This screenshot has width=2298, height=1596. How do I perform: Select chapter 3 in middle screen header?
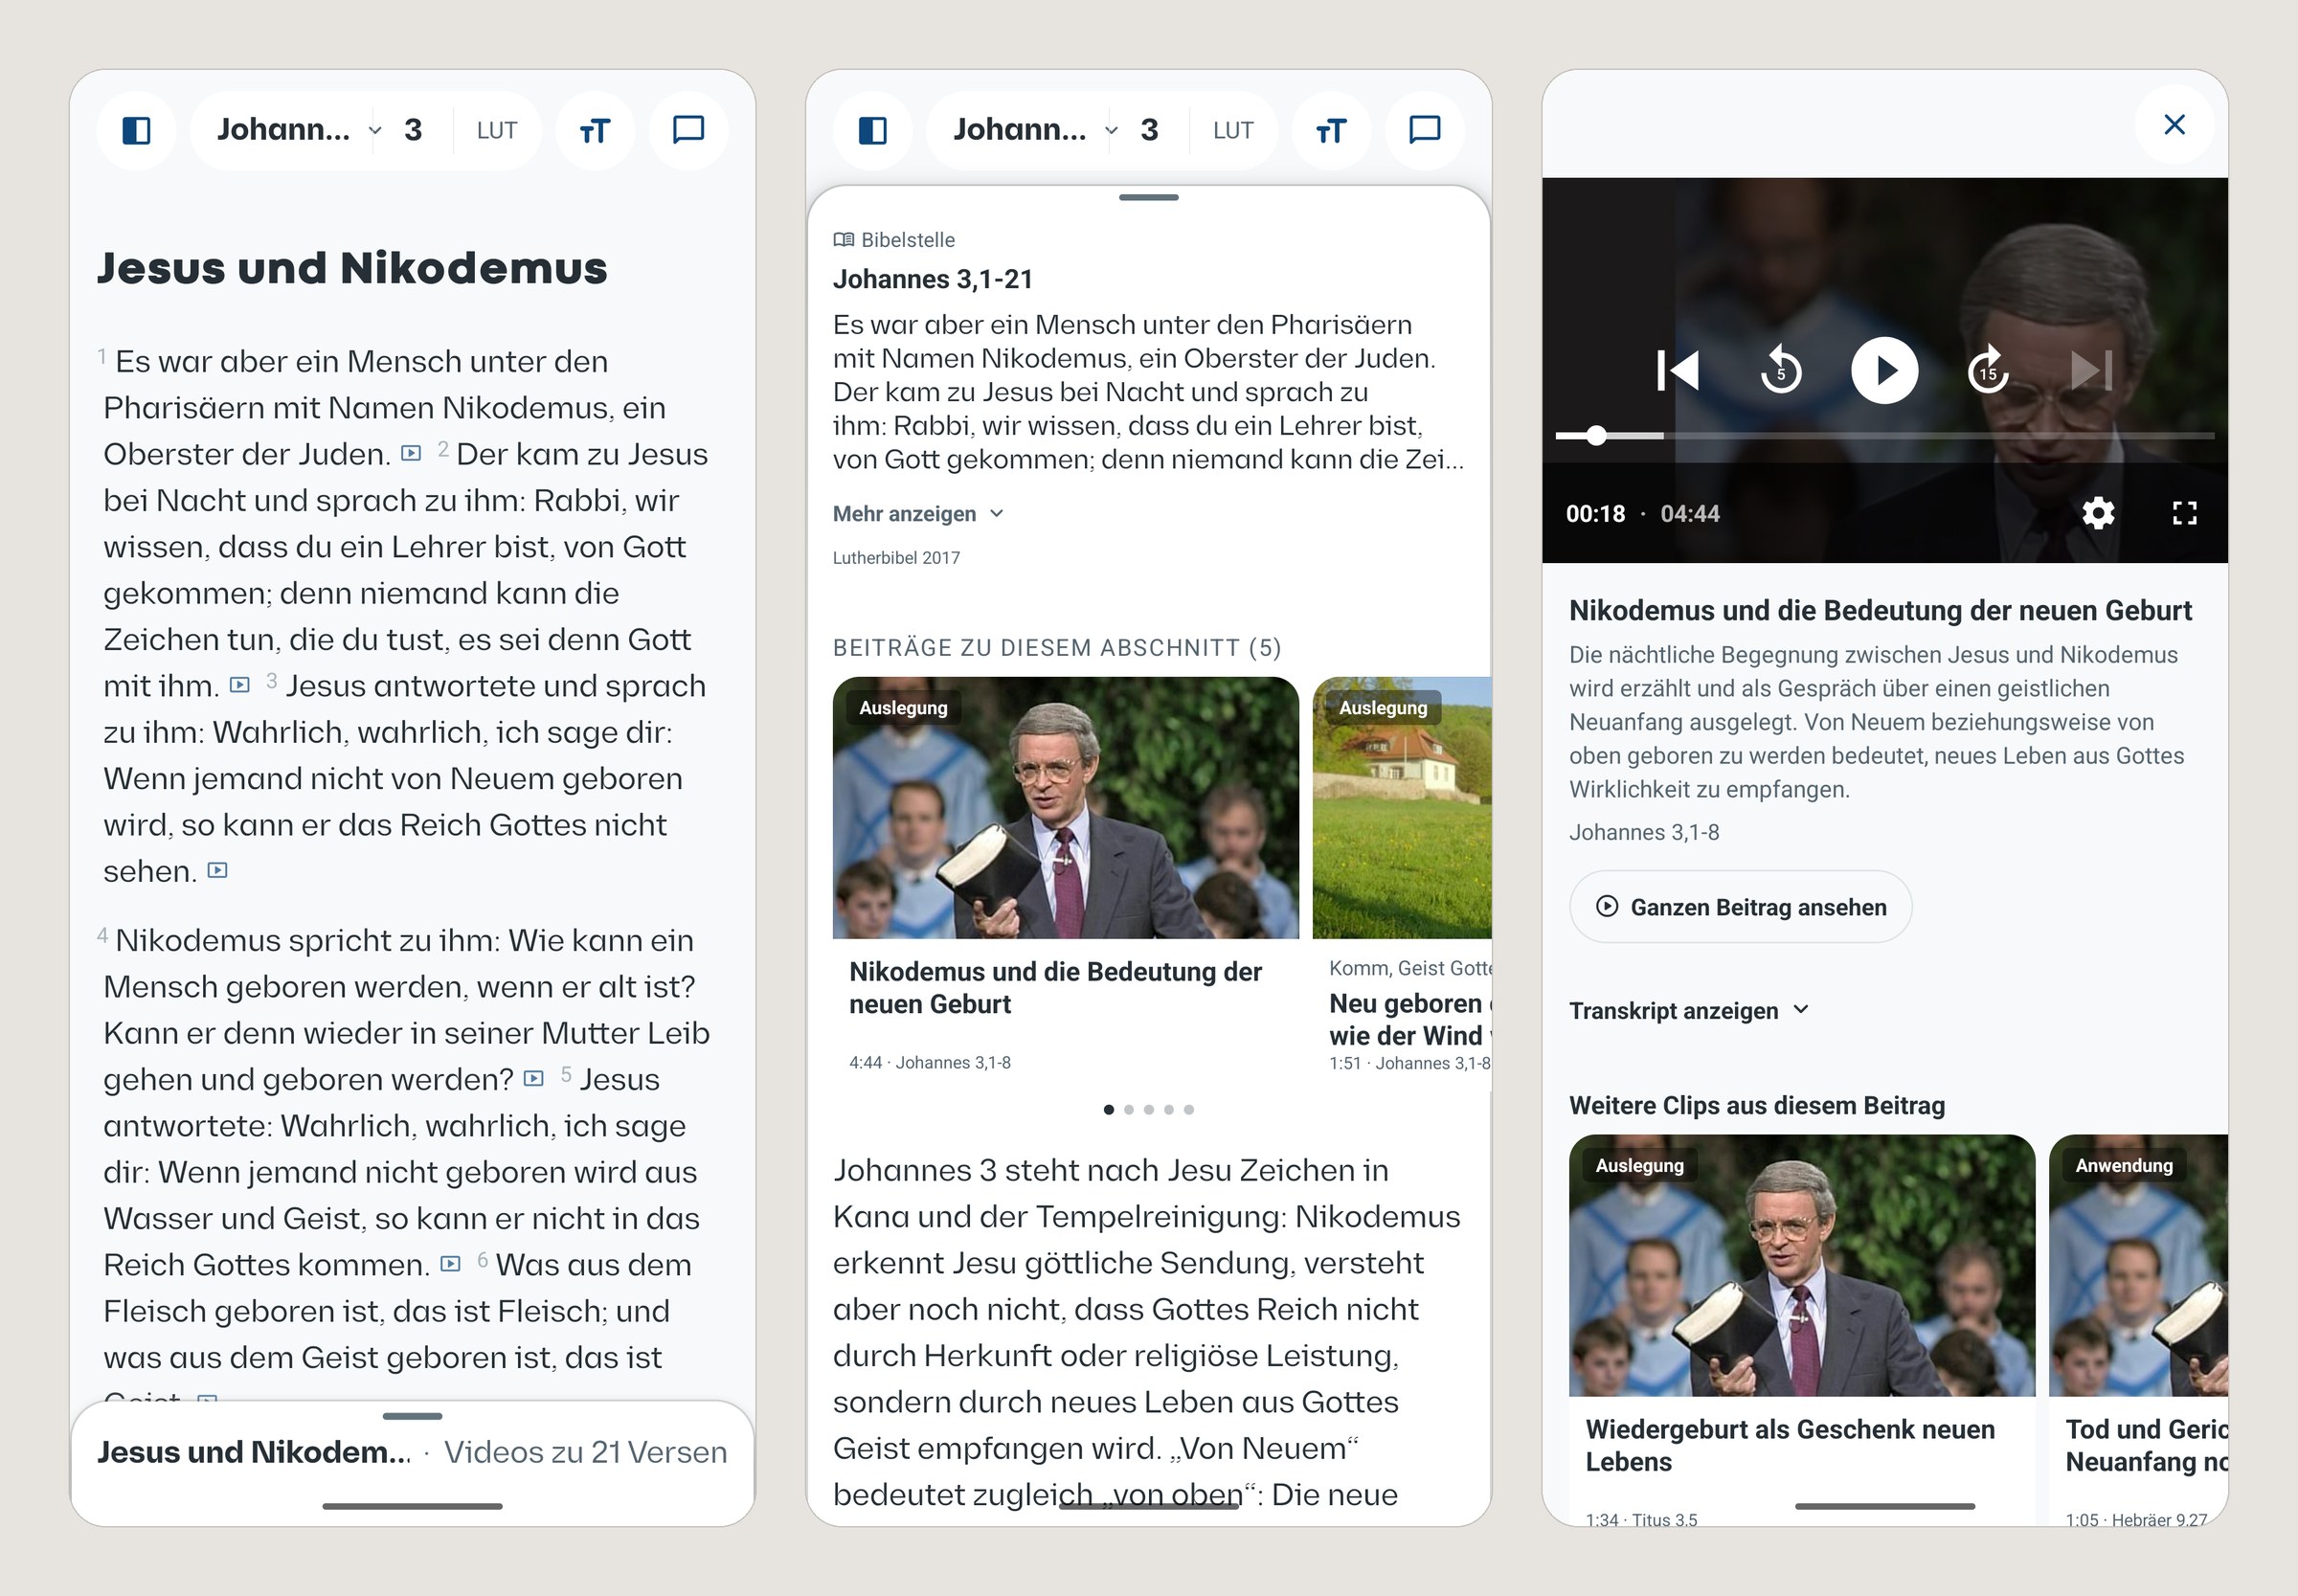[x=1149, y=130]
